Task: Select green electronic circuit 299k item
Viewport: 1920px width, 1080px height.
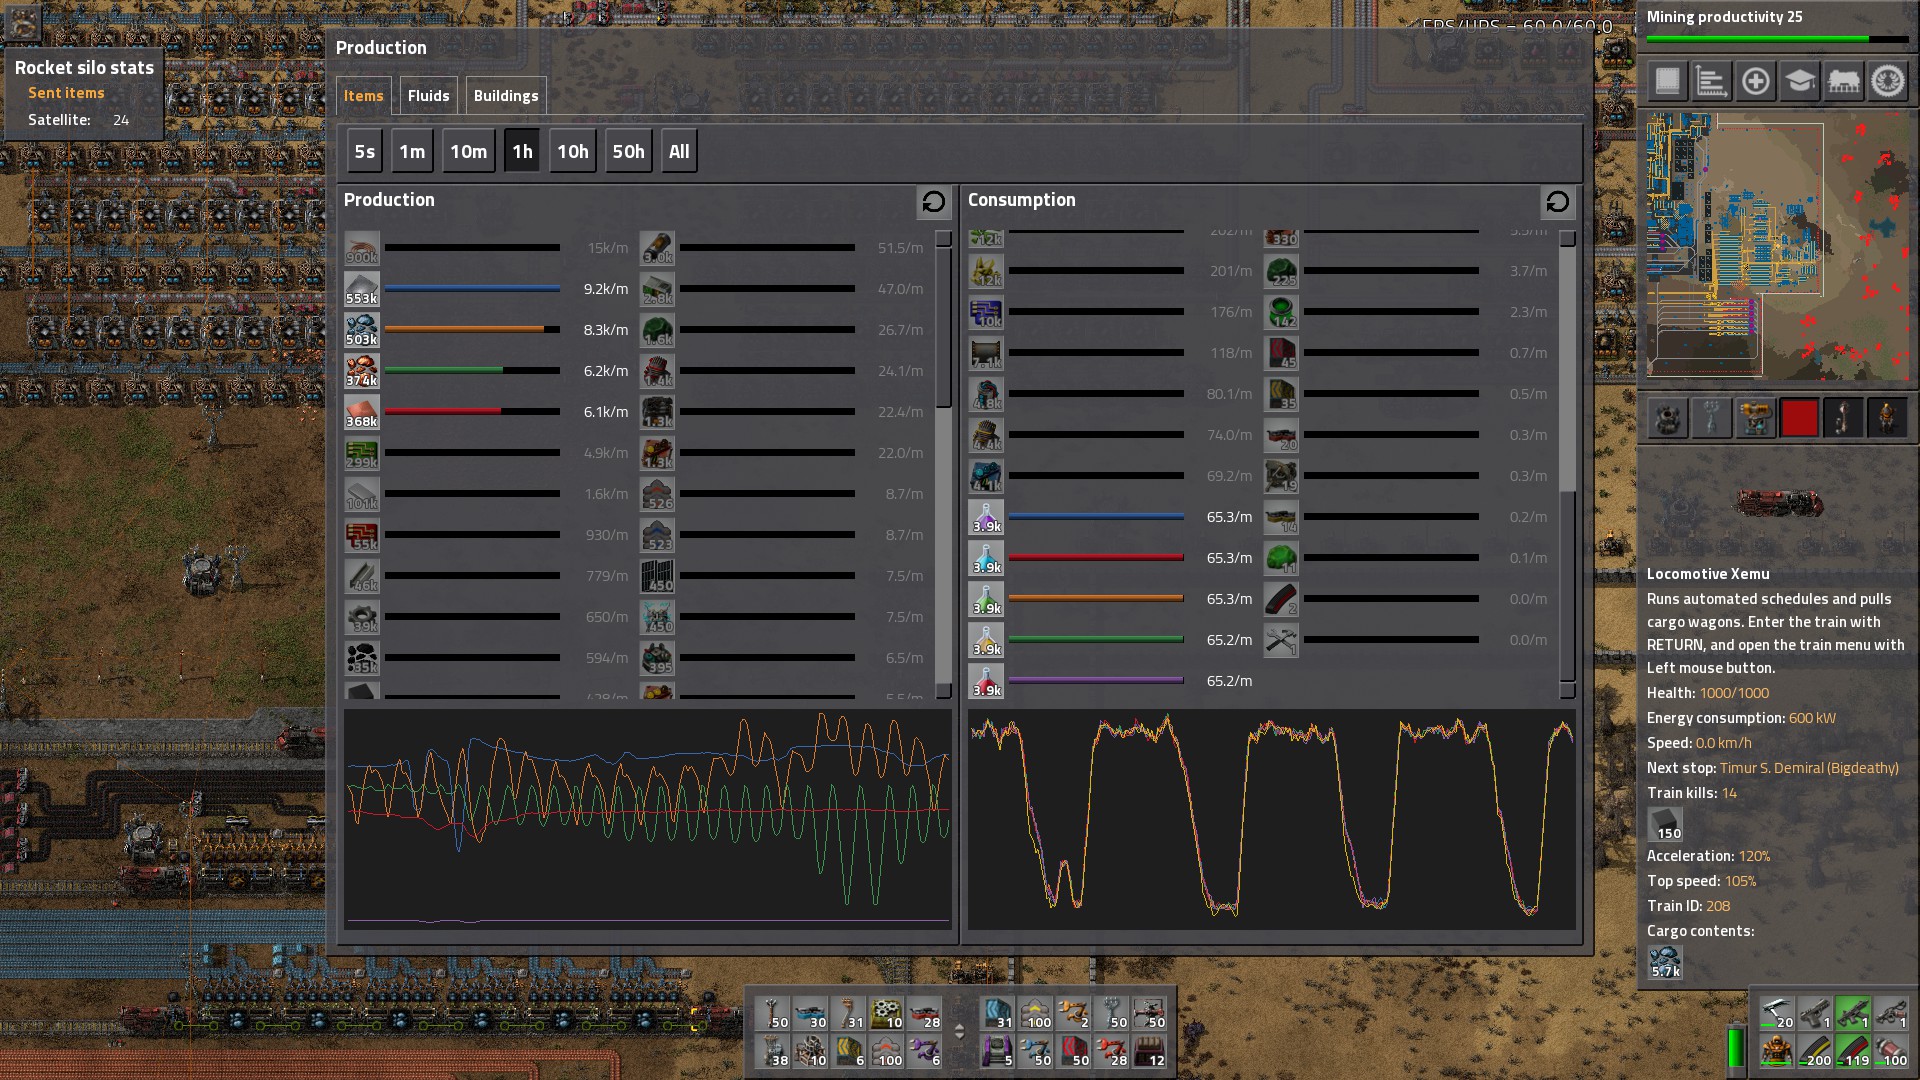Action: tap(362, 453)
